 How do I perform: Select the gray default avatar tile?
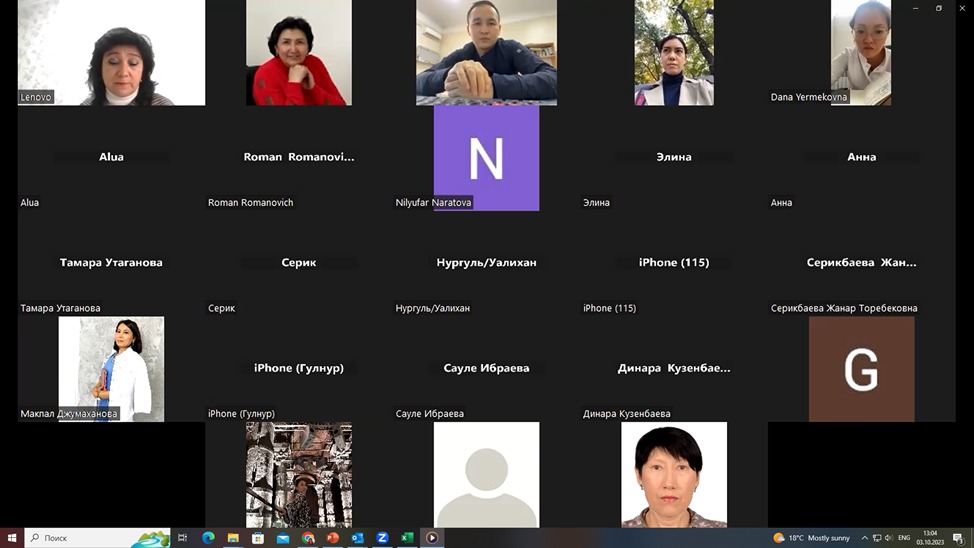tap(486, 475)
